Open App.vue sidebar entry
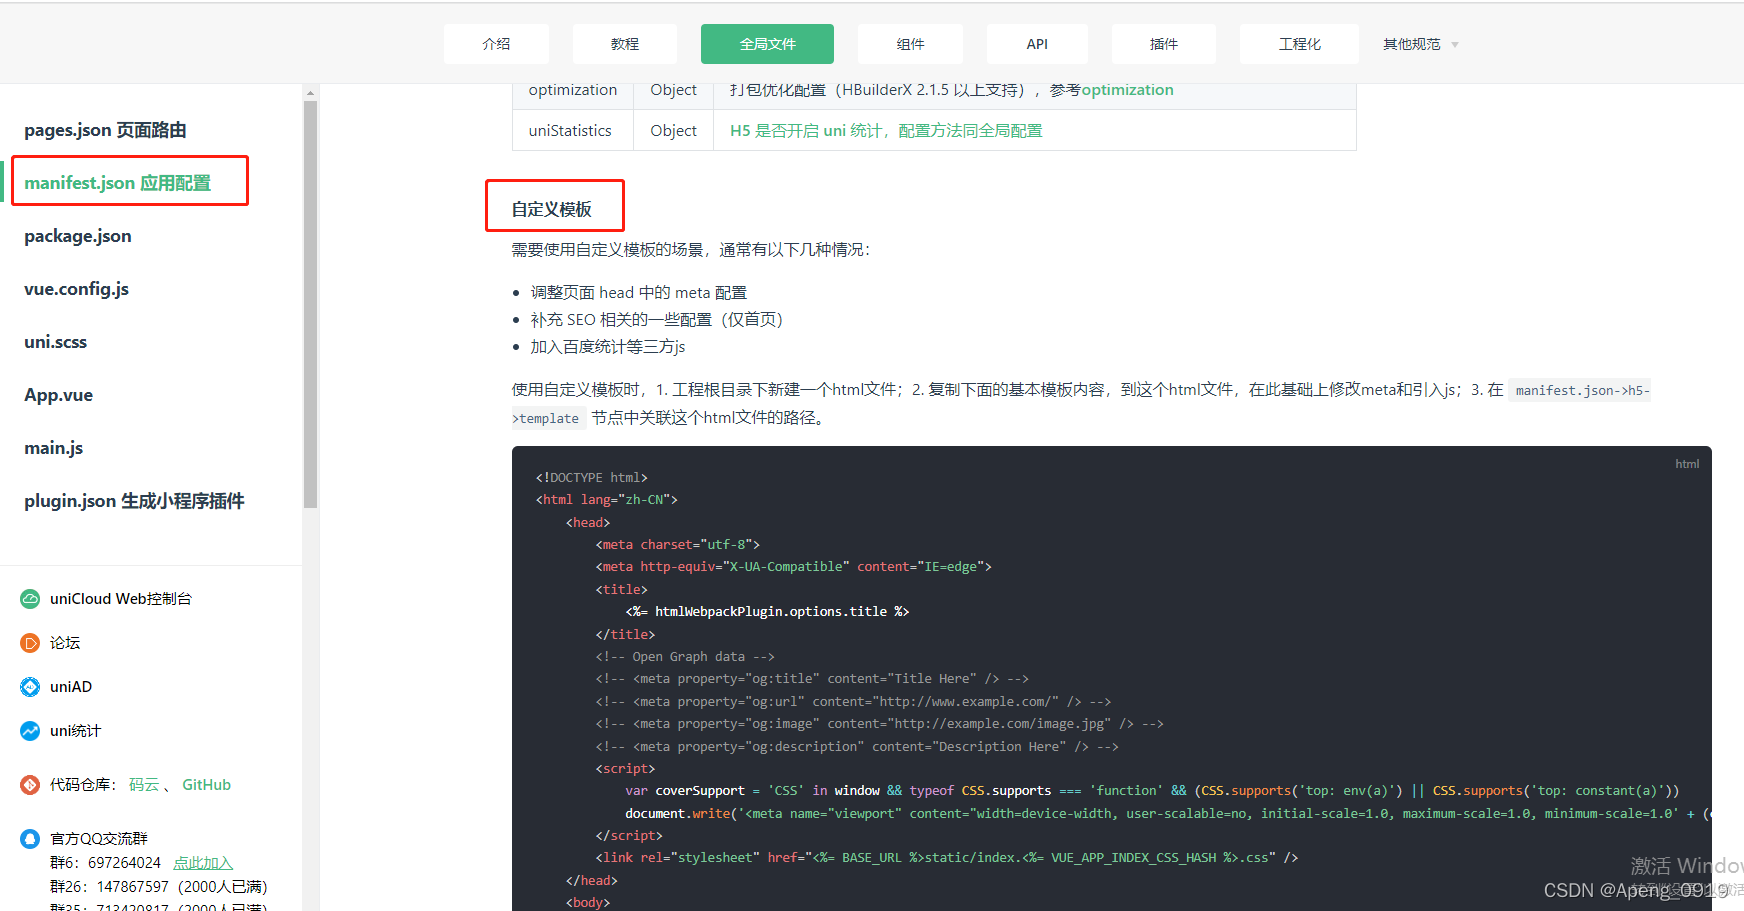 pyautogui.click(x=58, y=395)
